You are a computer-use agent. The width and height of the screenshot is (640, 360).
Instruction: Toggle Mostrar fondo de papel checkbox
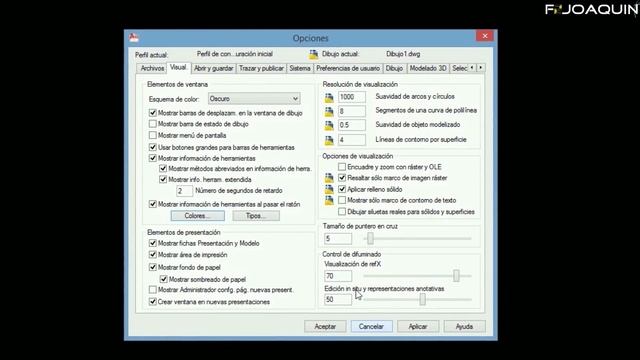pyautogui.click(x=153, y=267)
